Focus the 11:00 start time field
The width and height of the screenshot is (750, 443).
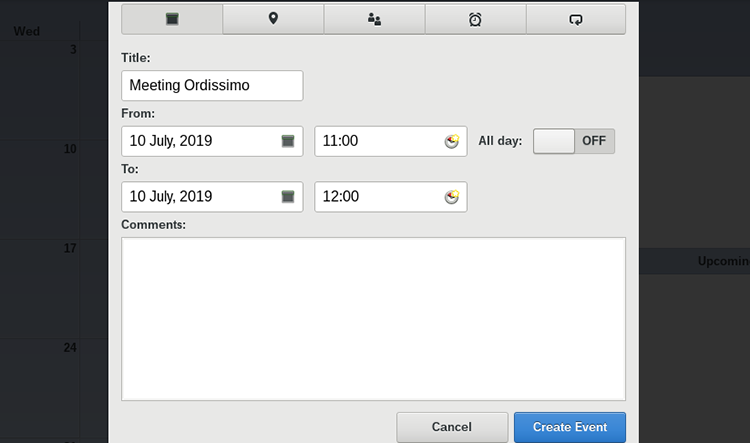391,141
